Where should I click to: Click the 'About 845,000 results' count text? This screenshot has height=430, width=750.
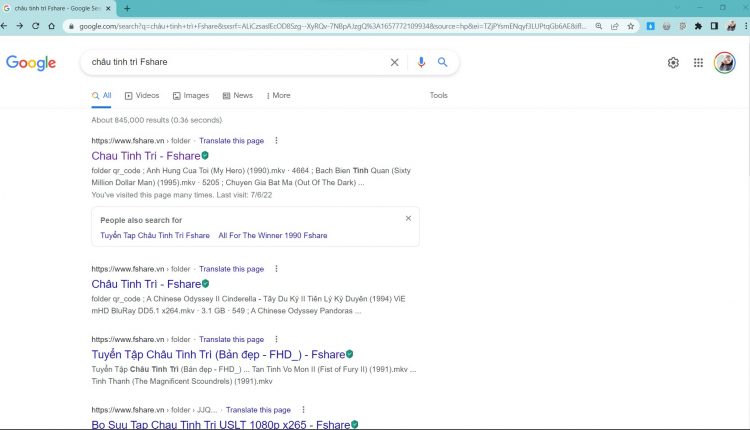click(x=157, y=120)
